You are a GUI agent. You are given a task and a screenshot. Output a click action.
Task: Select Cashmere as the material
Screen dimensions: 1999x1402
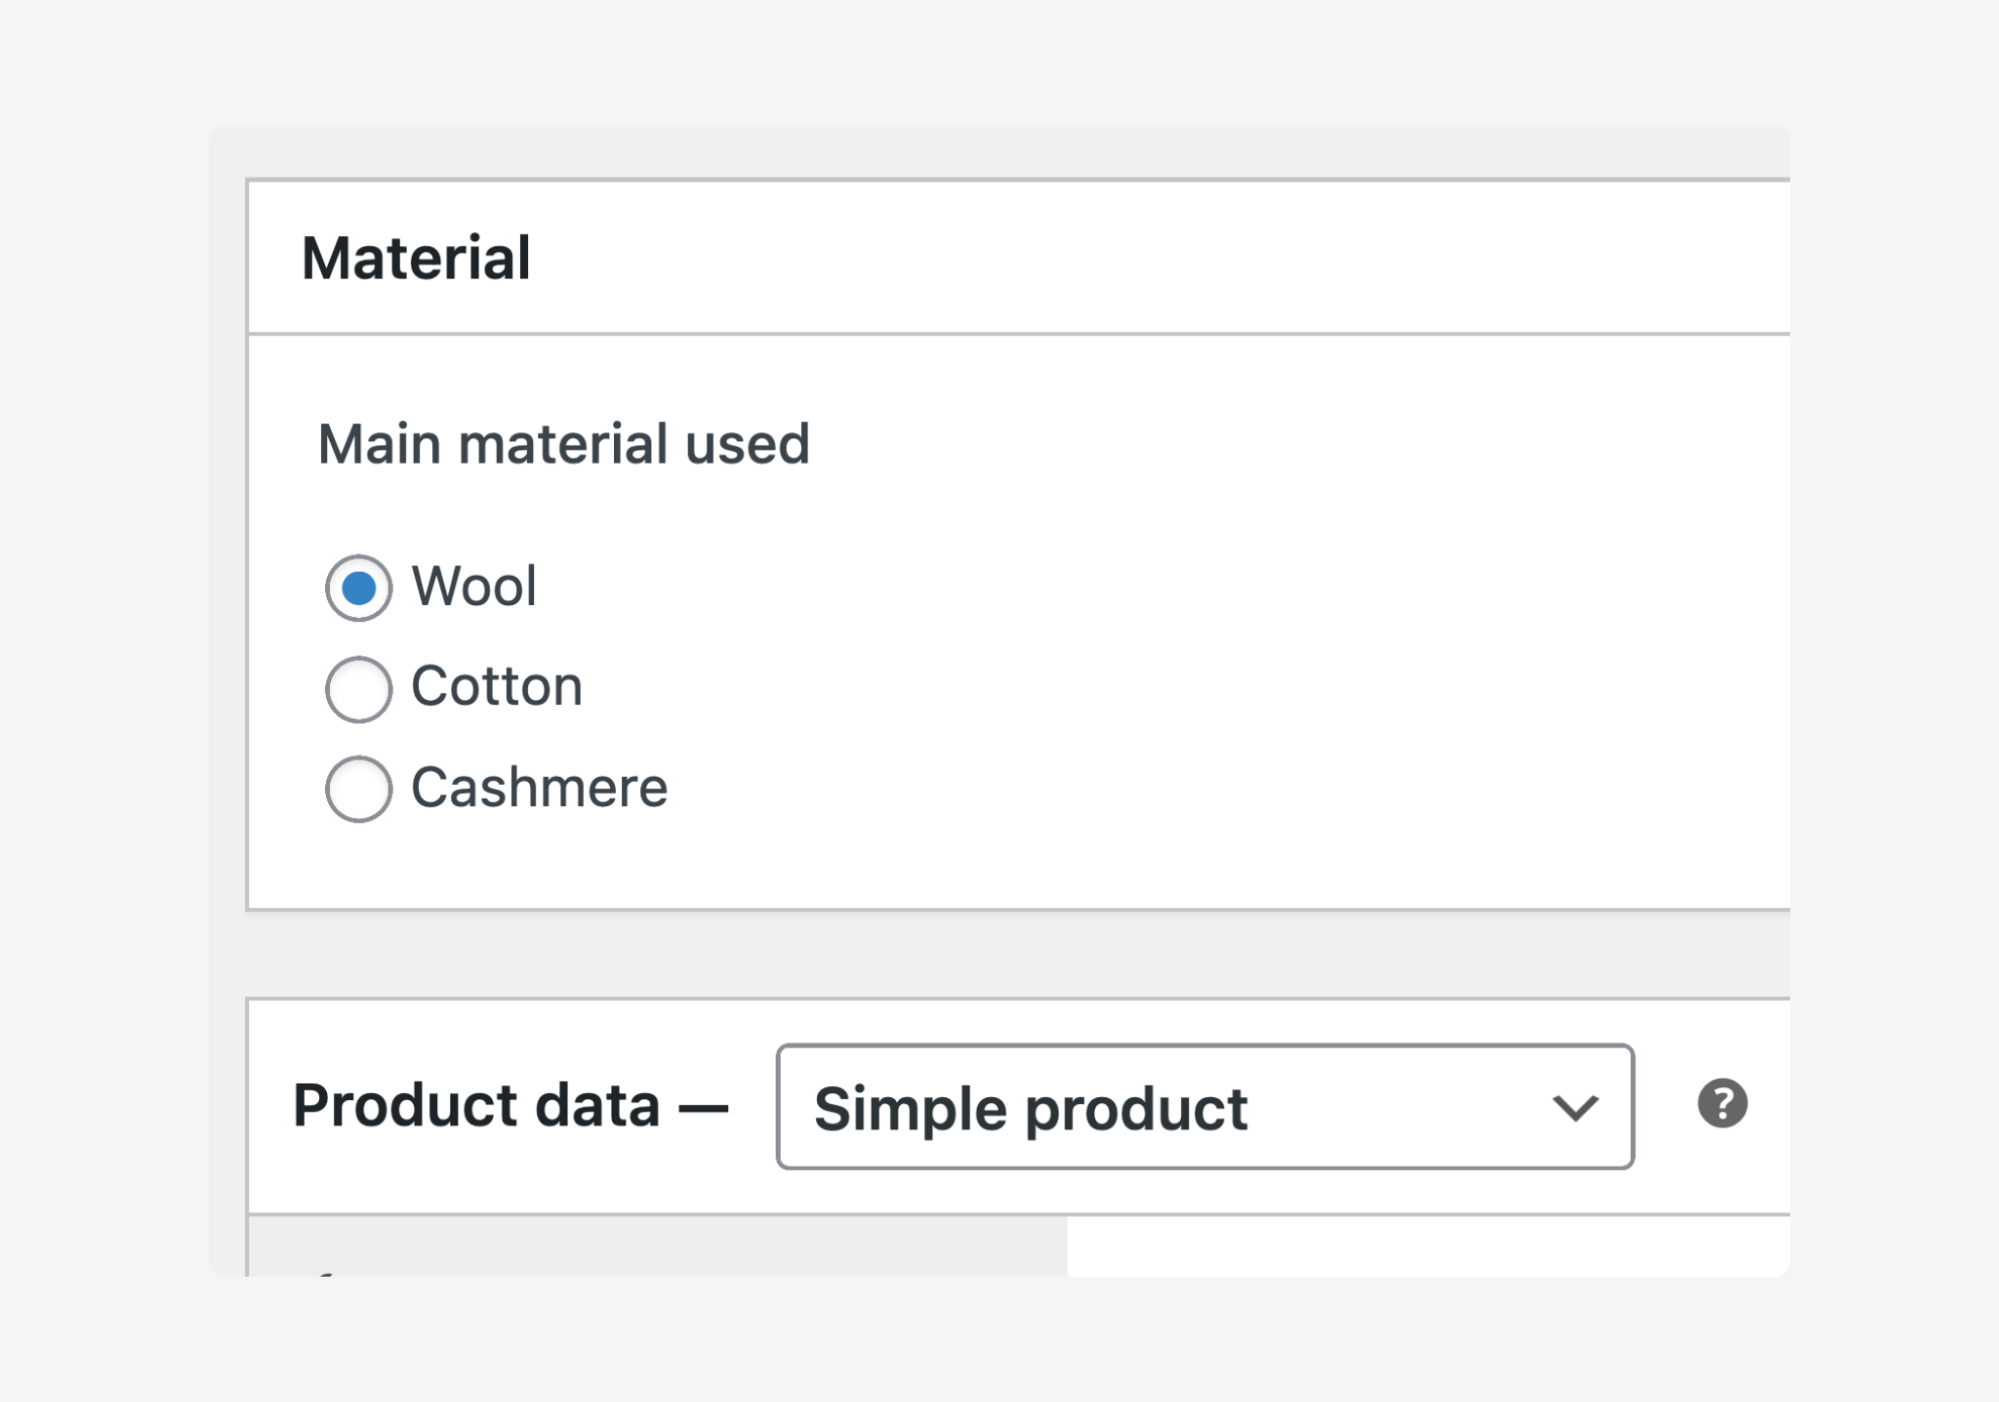[358, 789]
